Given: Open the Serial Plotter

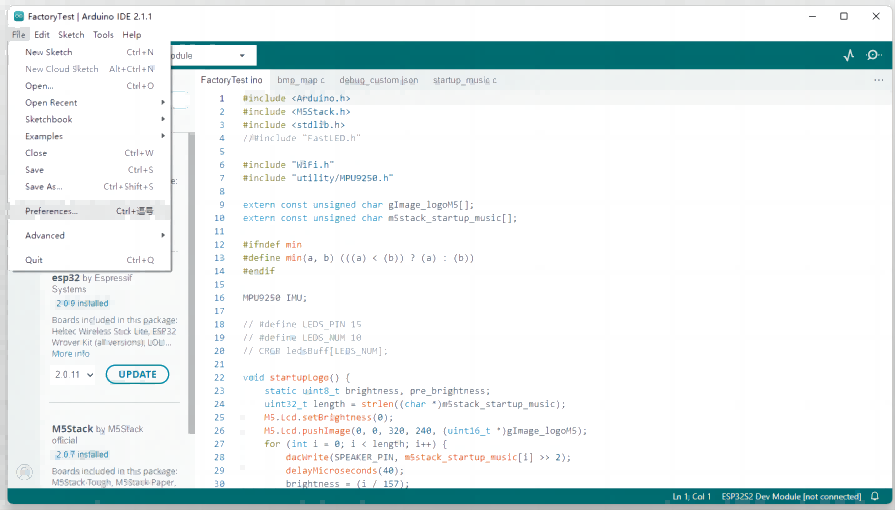Looking at the screenshot, I should (848, 56).
